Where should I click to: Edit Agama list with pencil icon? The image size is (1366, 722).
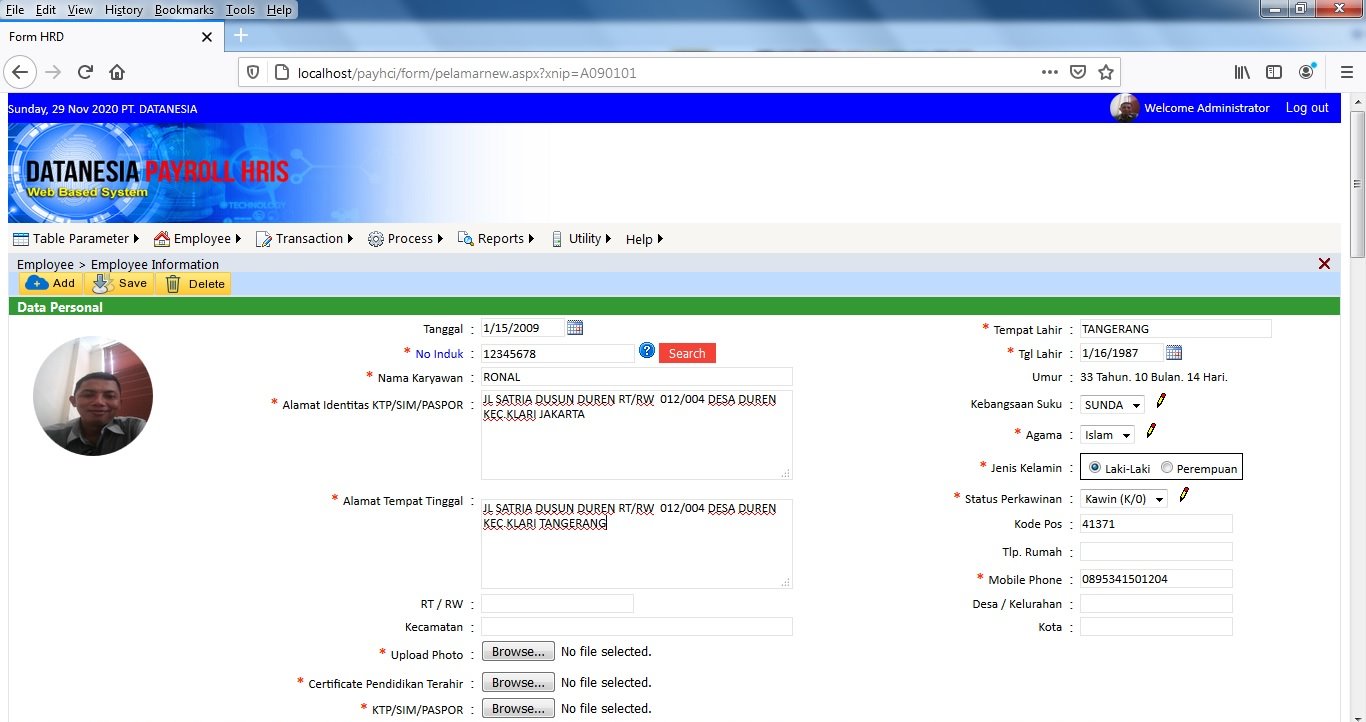coord(1151,431)
